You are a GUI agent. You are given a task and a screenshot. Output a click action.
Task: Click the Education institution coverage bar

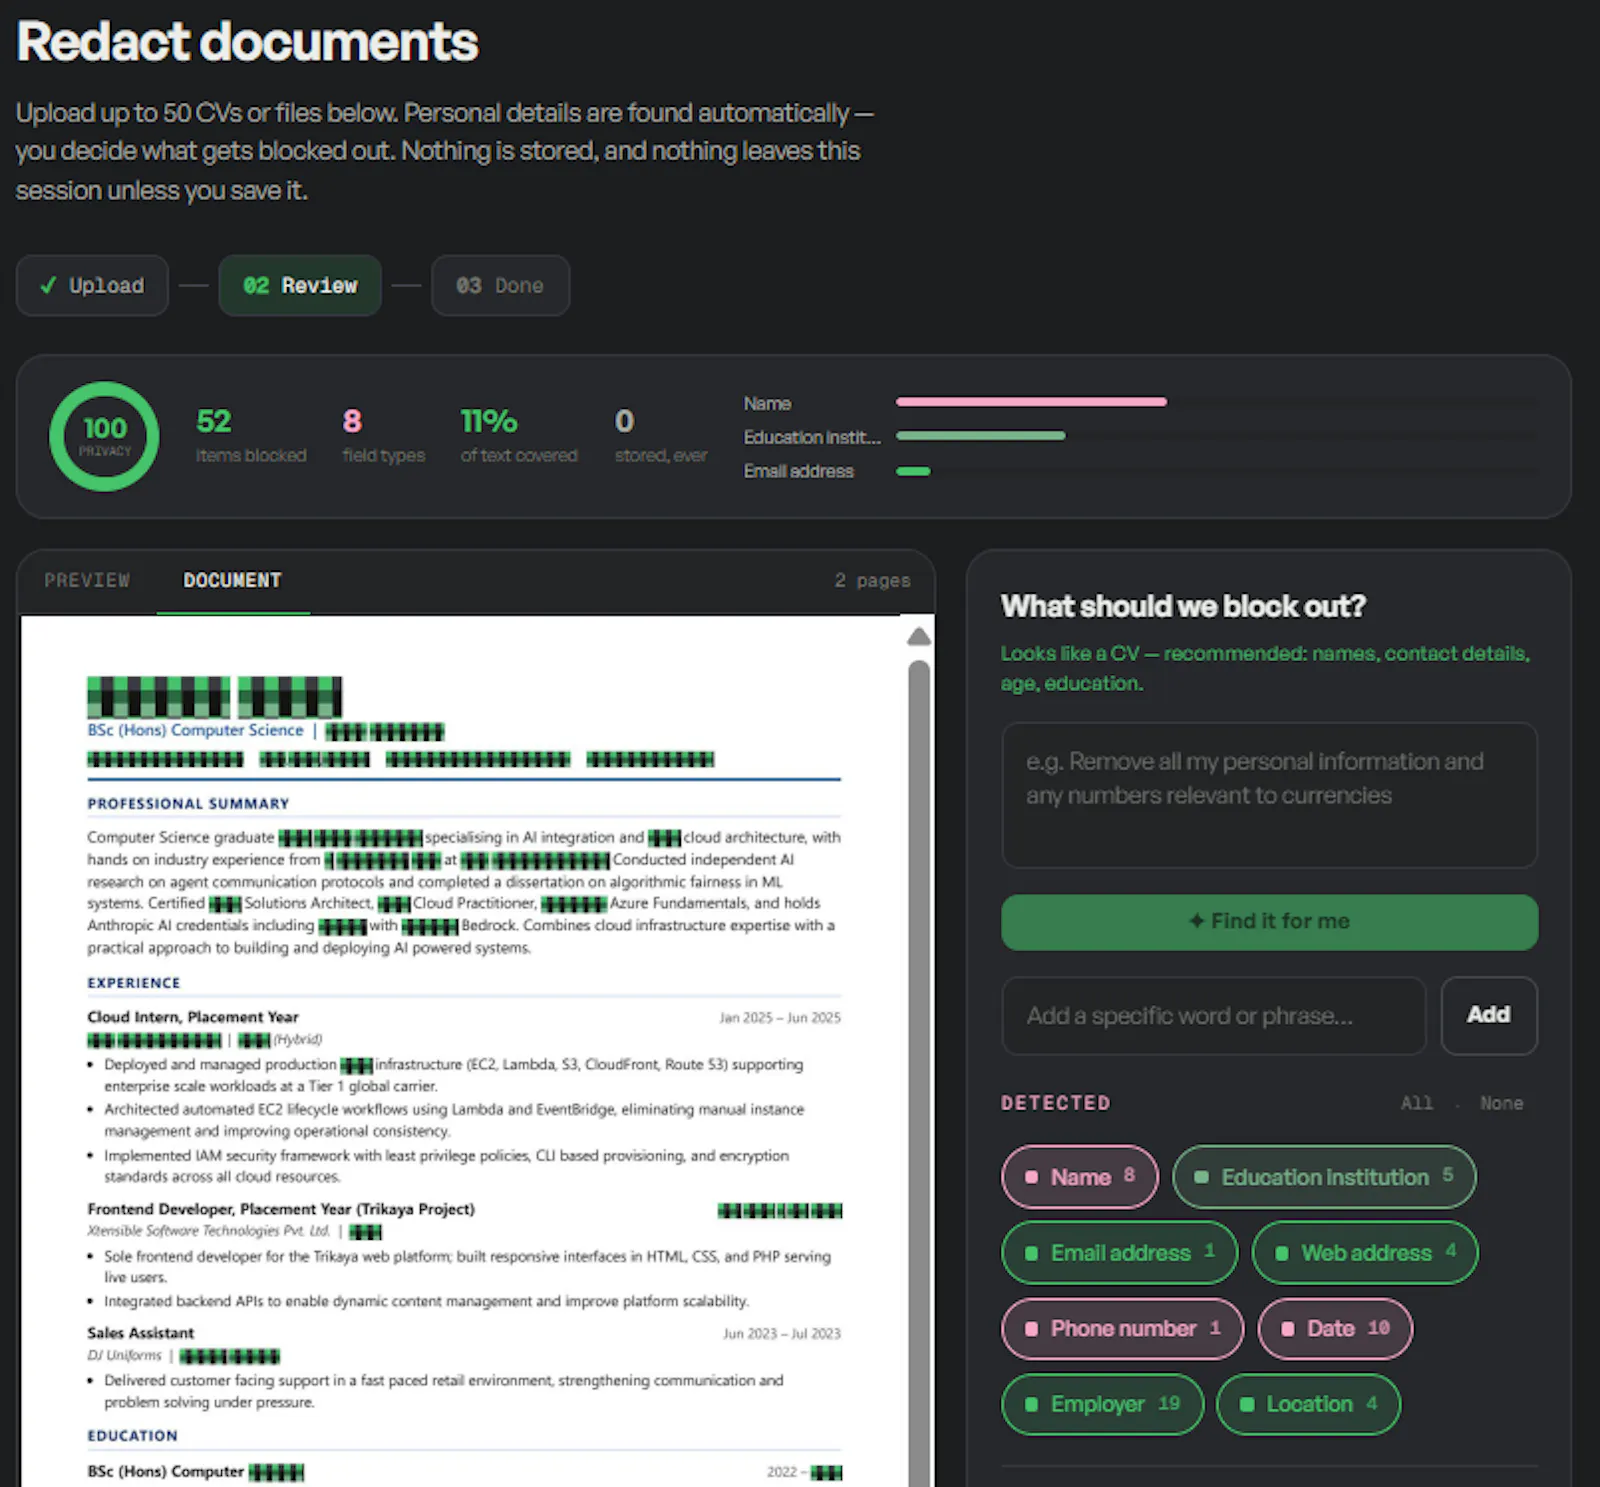coord(980,436)
